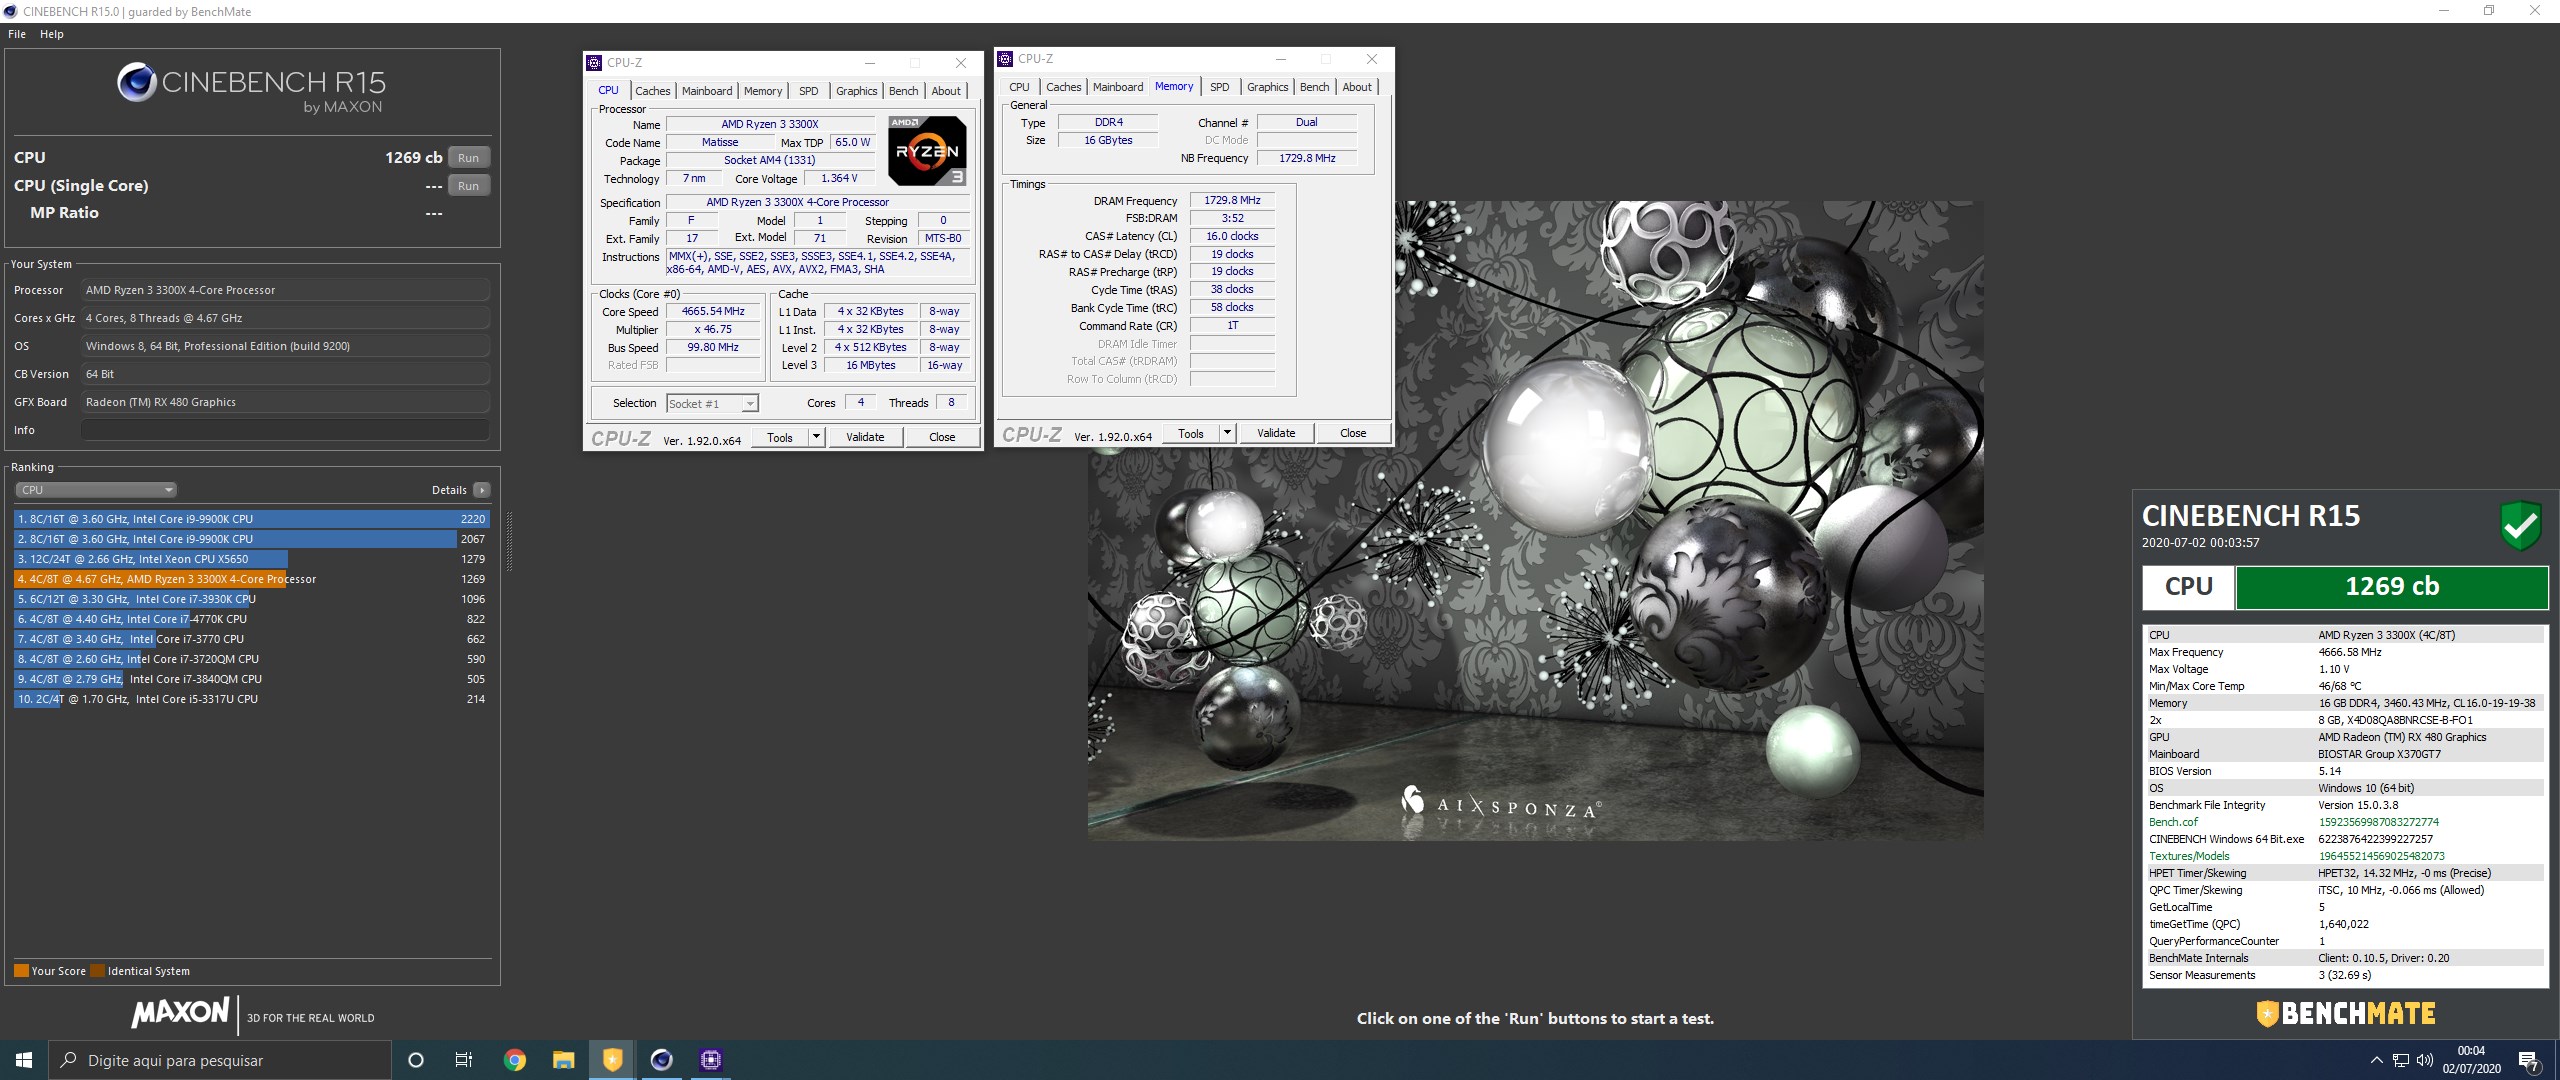Viewport: 2560px width, 1080px height.
Task: Open the notification center icon
Action: 2529,1060
